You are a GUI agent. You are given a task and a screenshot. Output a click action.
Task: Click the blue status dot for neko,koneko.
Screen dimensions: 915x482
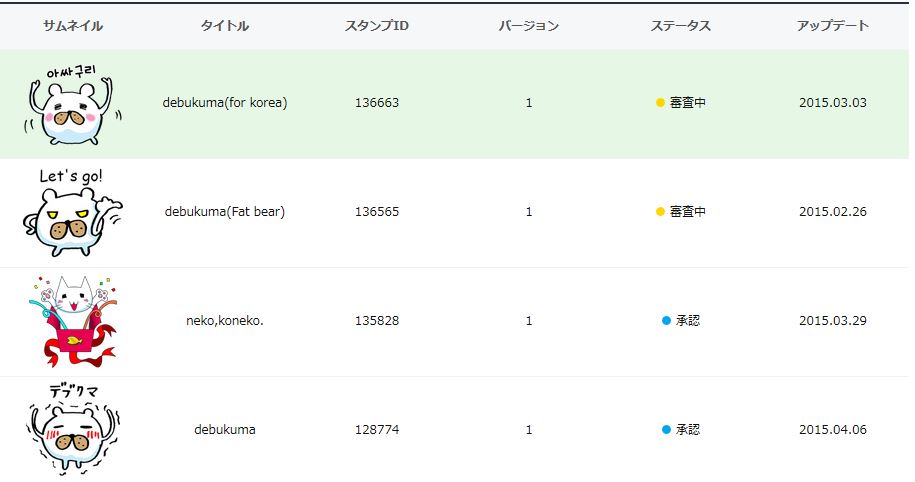pyautogui.click(x=666, y=321)
